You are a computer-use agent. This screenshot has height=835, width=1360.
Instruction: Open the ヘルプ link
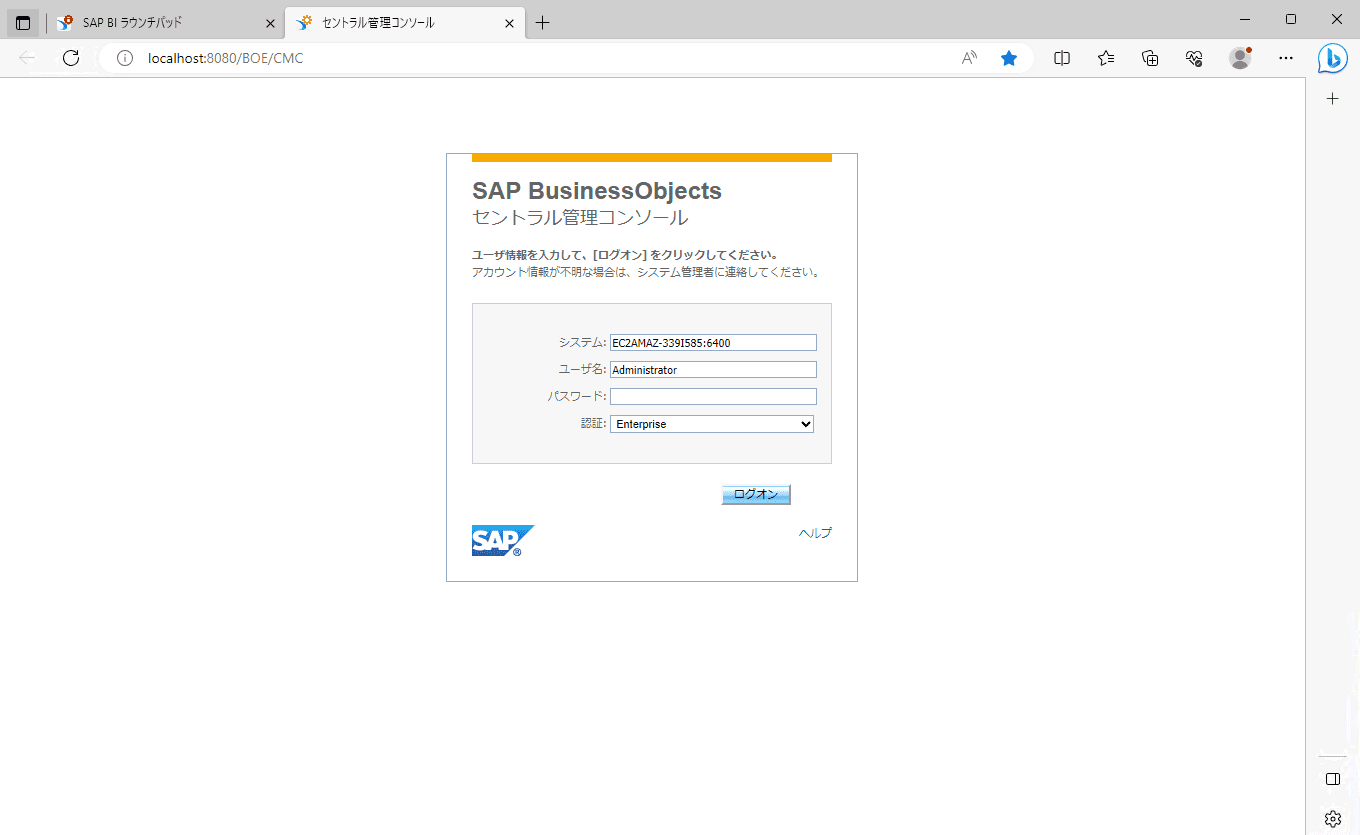814,533
